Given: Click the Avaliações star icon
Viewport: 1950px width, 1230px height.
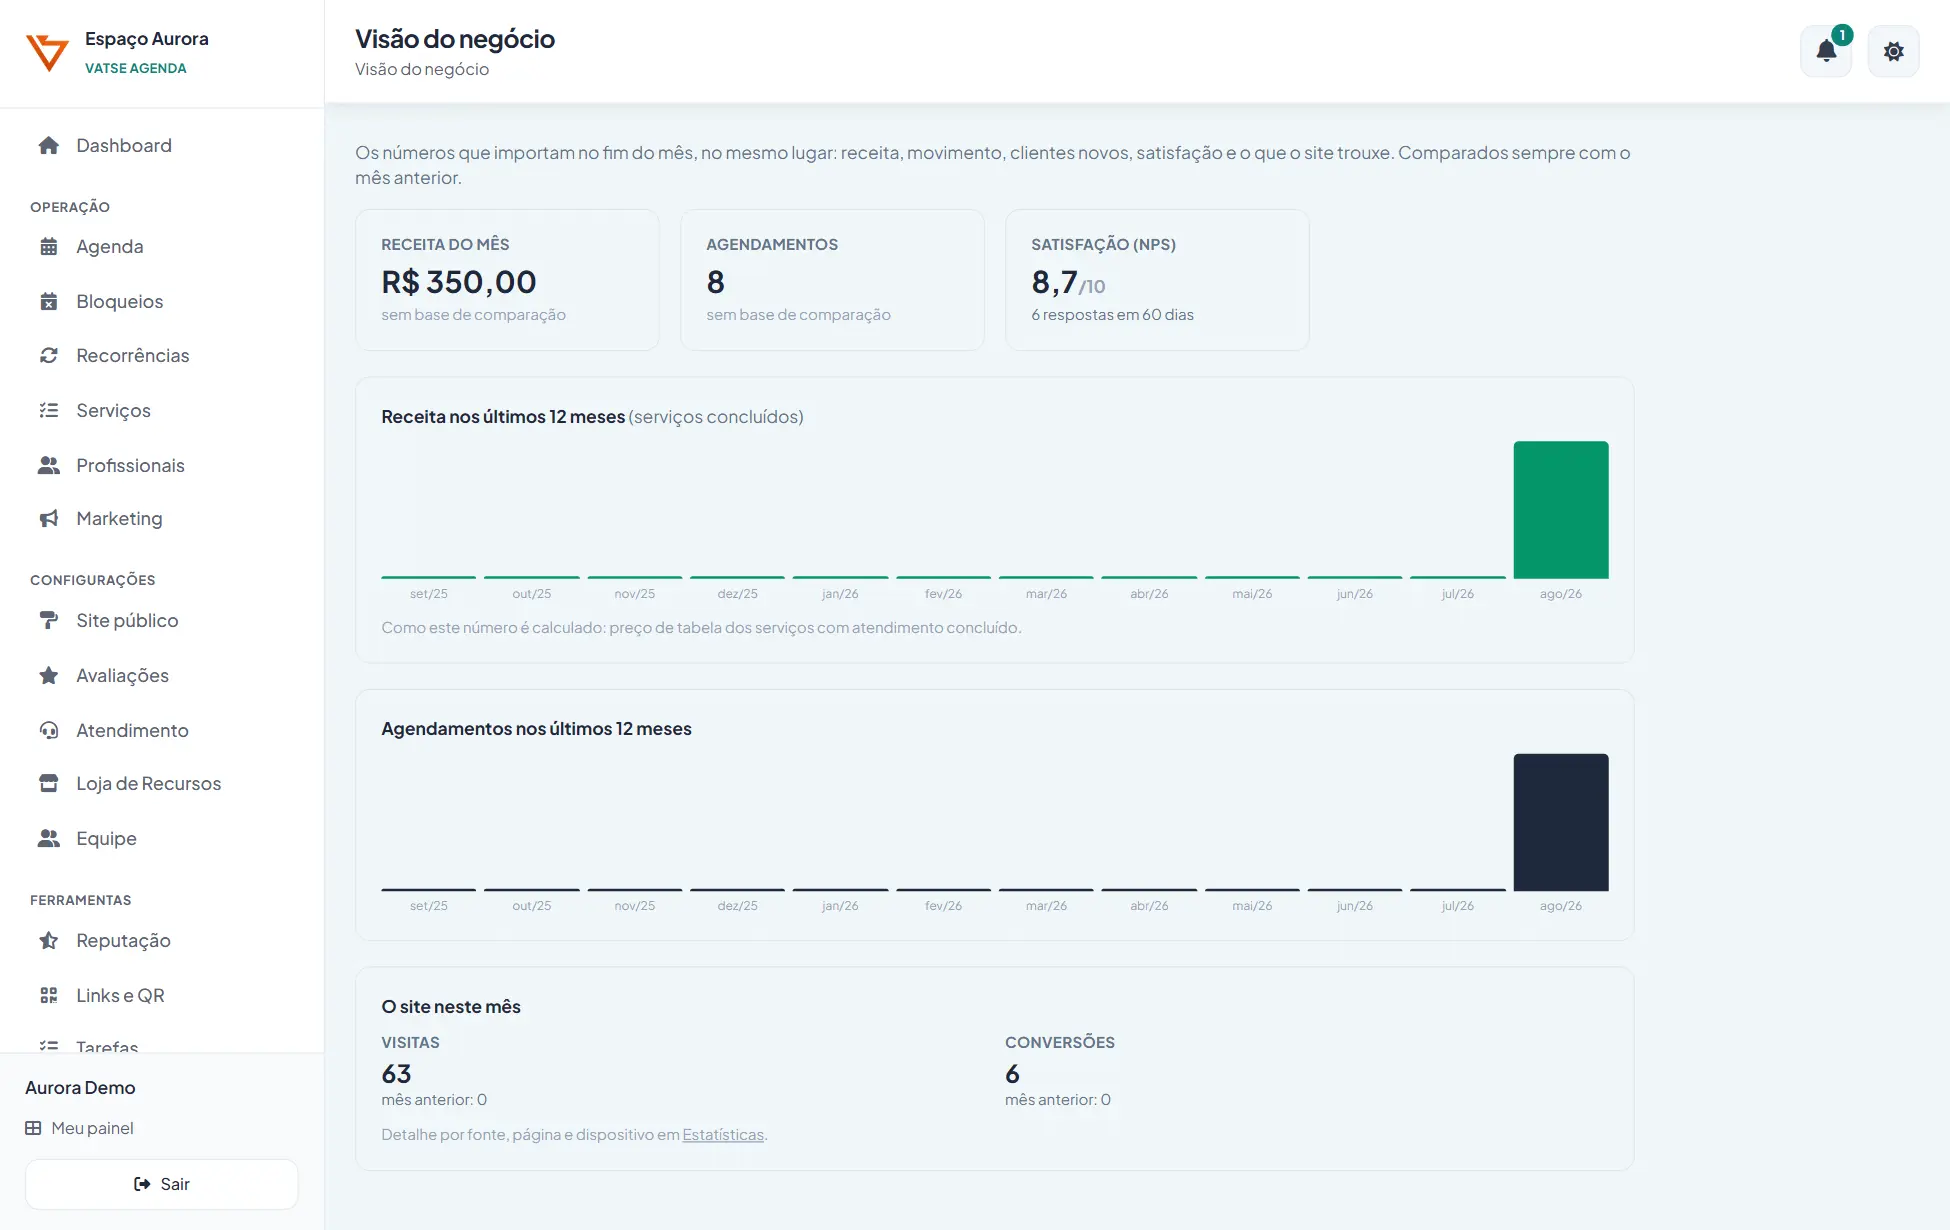Looking at the screenshot, I should click(48, 675).
